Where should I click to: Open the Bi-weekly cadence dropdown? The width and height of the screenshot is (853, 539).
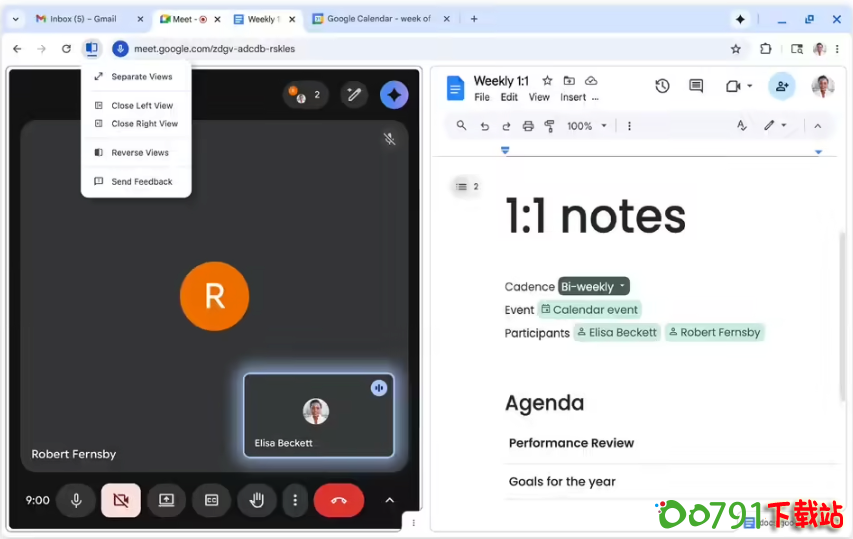click(x=594, y=287)
